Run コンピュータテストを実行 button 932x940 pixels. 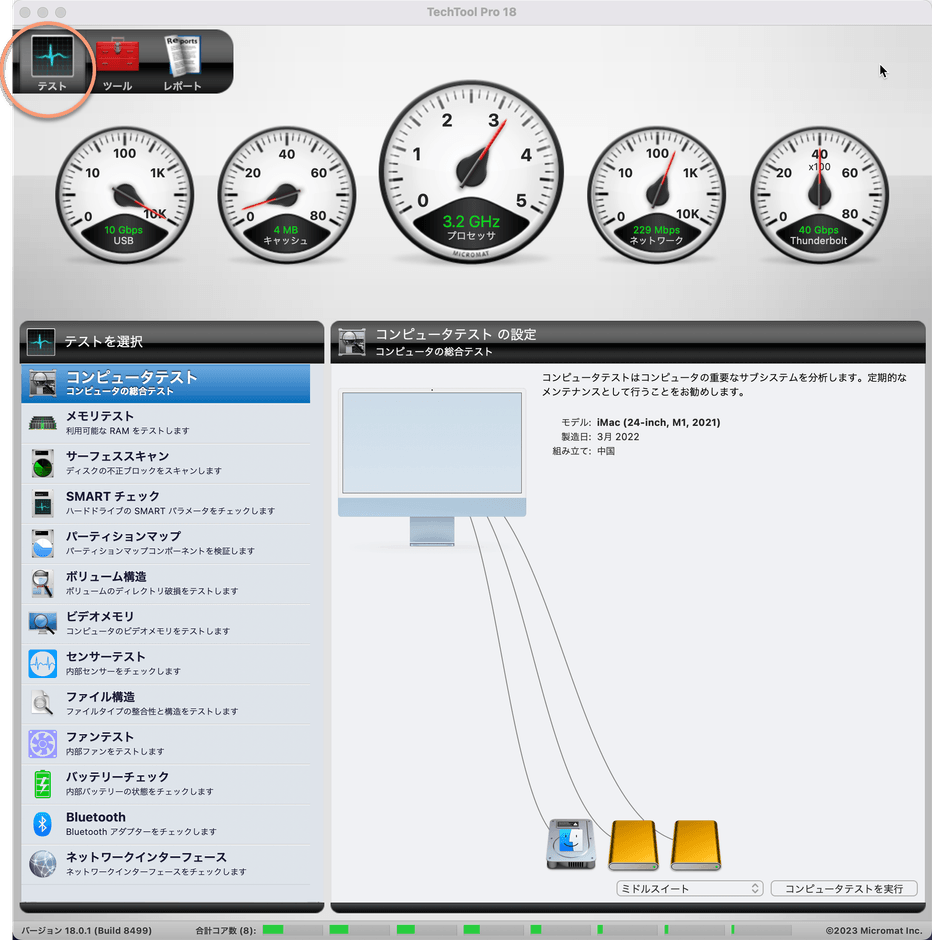pyautogui.click(x=844, y=888)
